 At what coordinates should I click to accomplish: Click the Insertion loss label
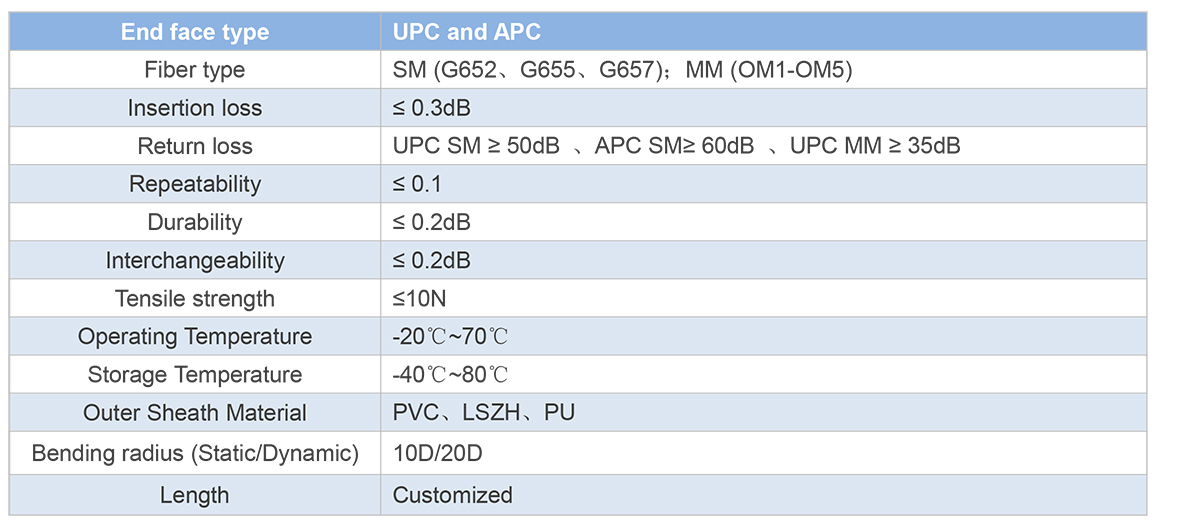click(x=195, y=108)
